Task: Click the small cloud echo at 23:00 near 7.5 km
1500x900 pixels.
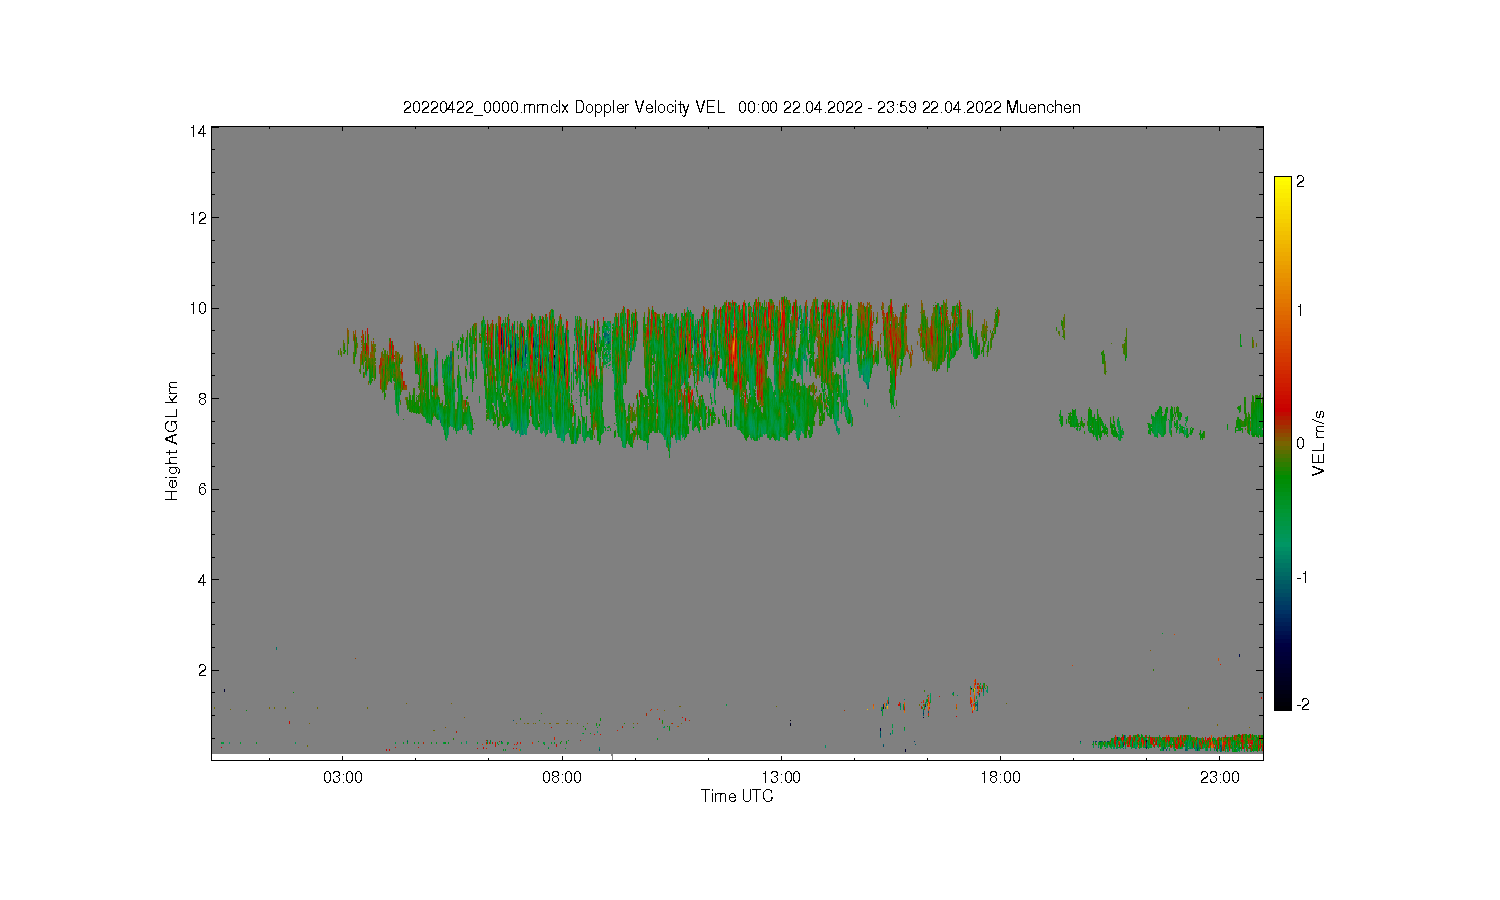Action: 1250,417
